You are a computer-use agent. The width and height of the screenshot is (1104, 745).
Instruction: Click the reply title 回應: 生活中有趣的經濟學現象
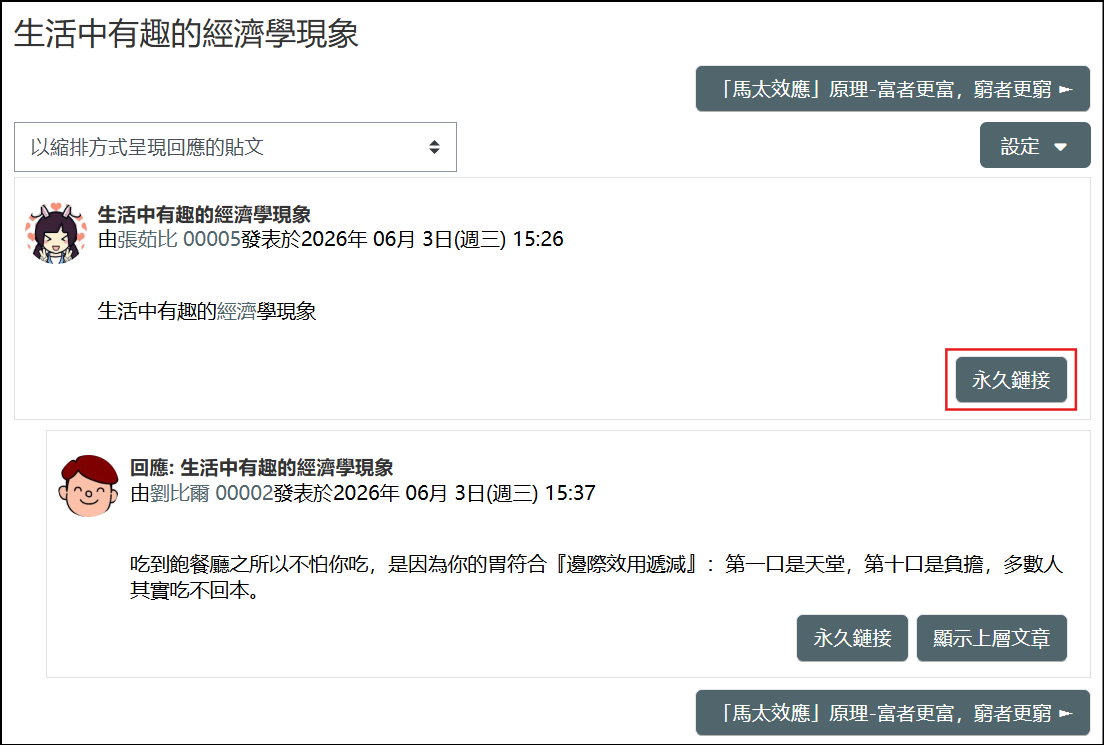click(261, 468)
